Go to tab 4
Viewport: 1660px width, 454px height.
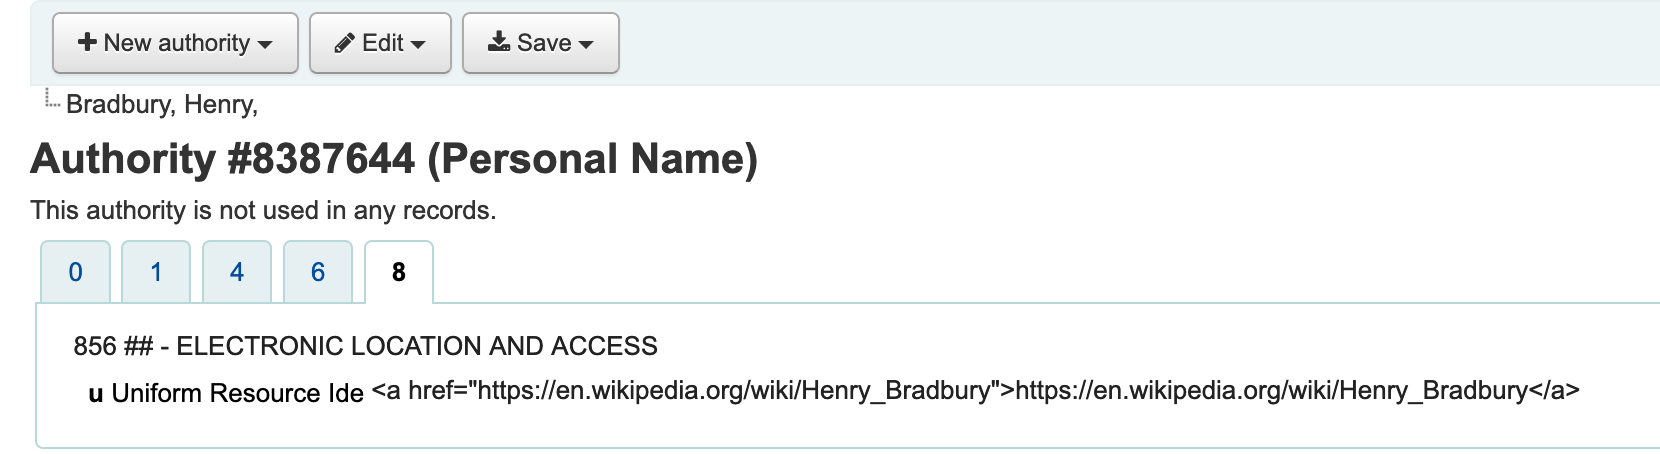click(237, 272)
